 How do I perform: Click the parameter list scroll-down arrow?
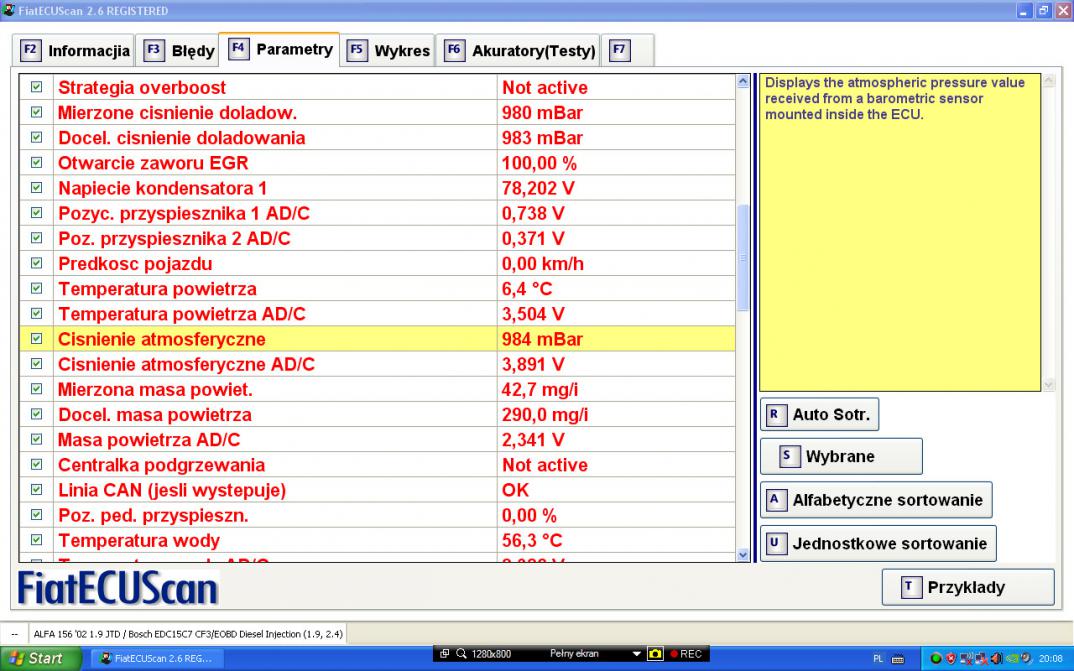point(742,554)
